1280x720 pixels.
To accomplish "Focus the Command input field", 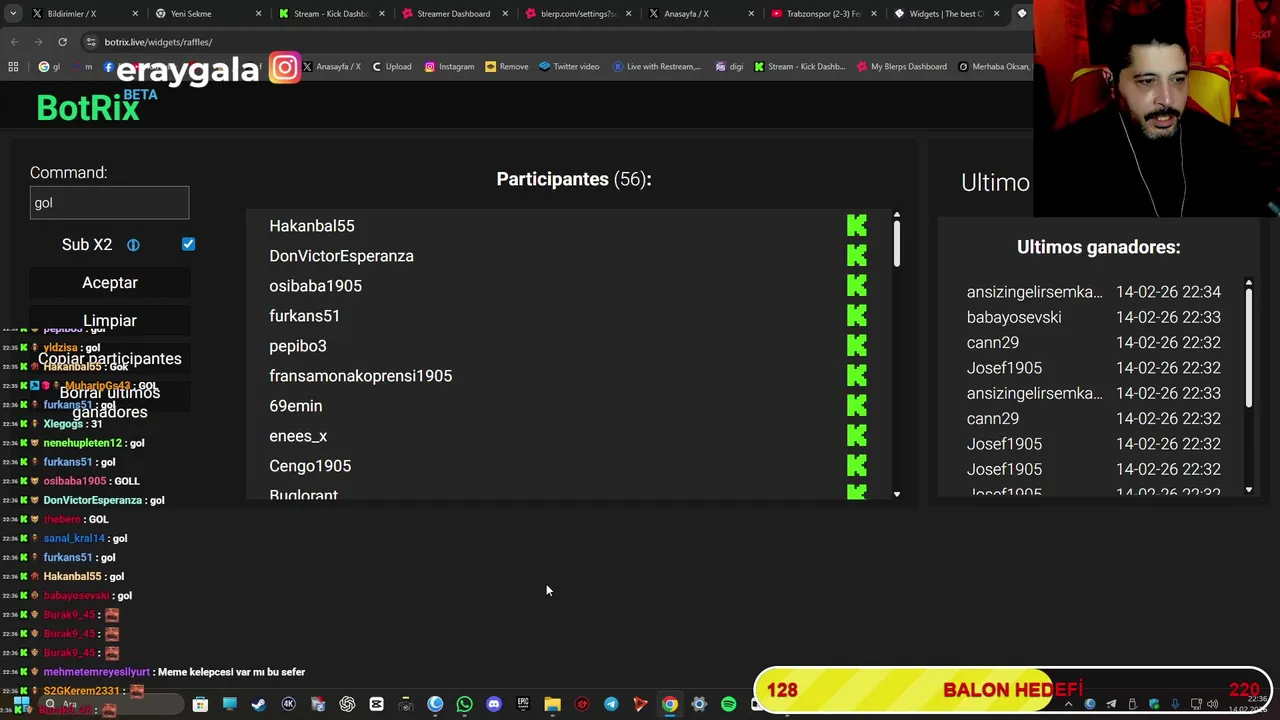I will click(109, 203).
